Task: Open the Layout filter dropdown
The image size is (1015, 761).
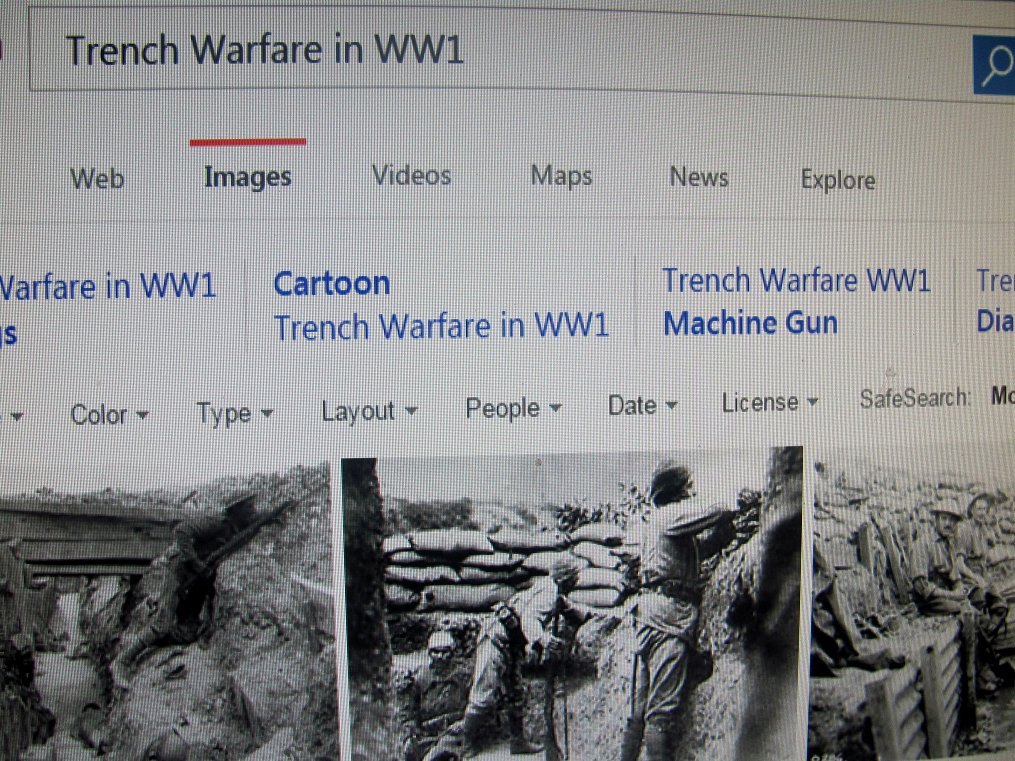Action: point(370,411)
